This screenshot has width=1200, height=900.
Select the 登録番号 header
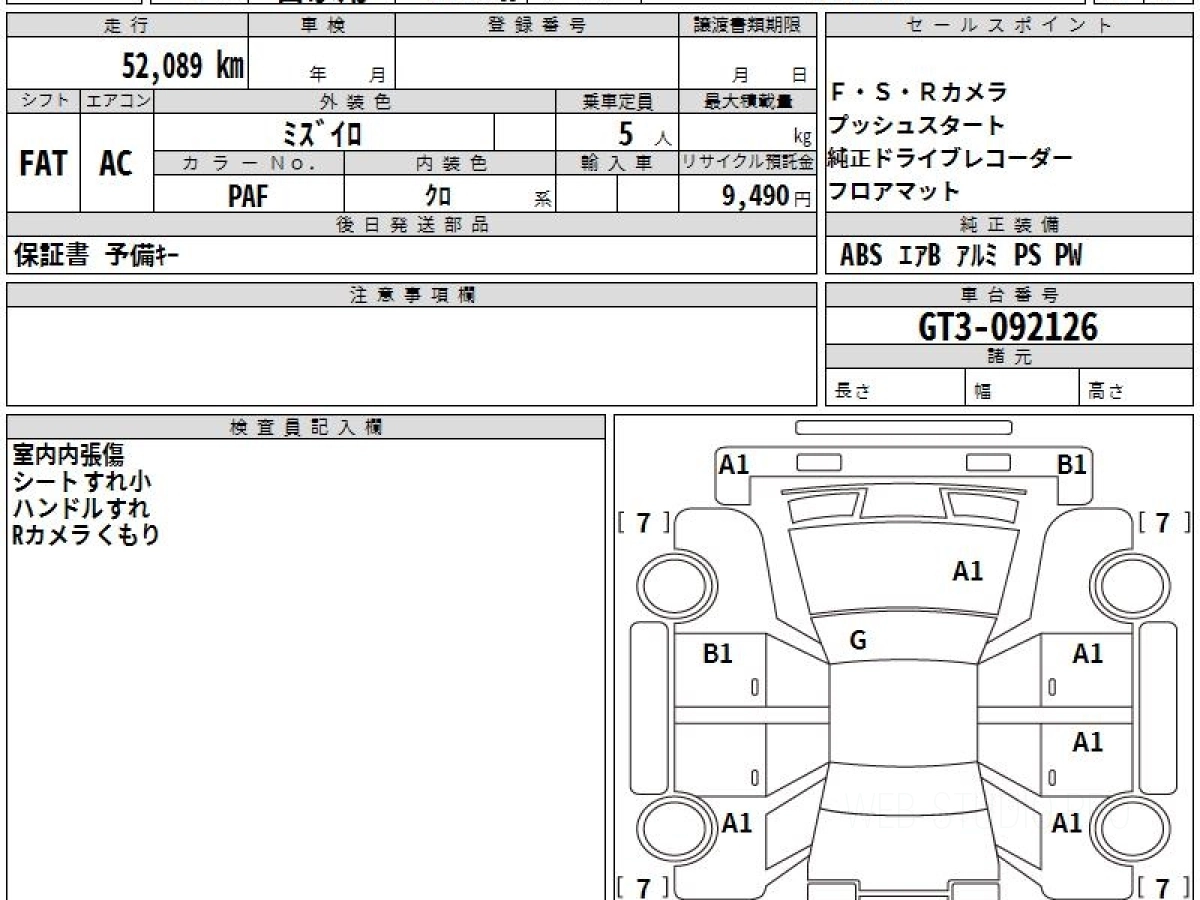tap(537, 26)
